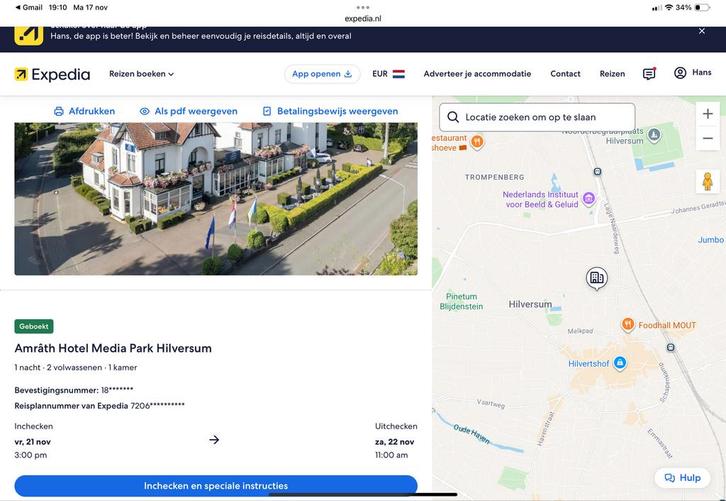This screenshot has width=726, height=501.
Task: Click the Bevestigingsnummer text
Action: (x=74, y=390)
